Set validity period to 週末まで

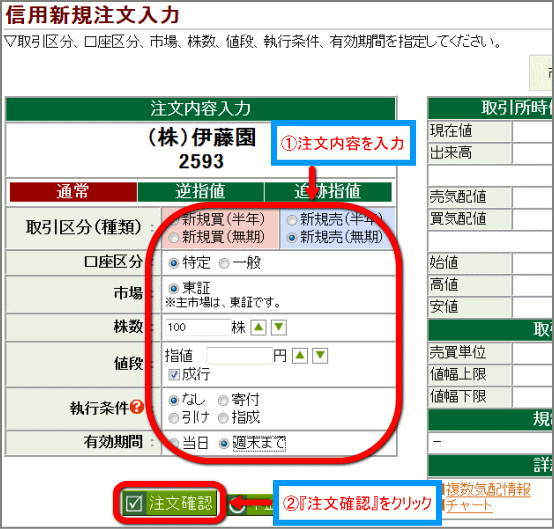224,443
